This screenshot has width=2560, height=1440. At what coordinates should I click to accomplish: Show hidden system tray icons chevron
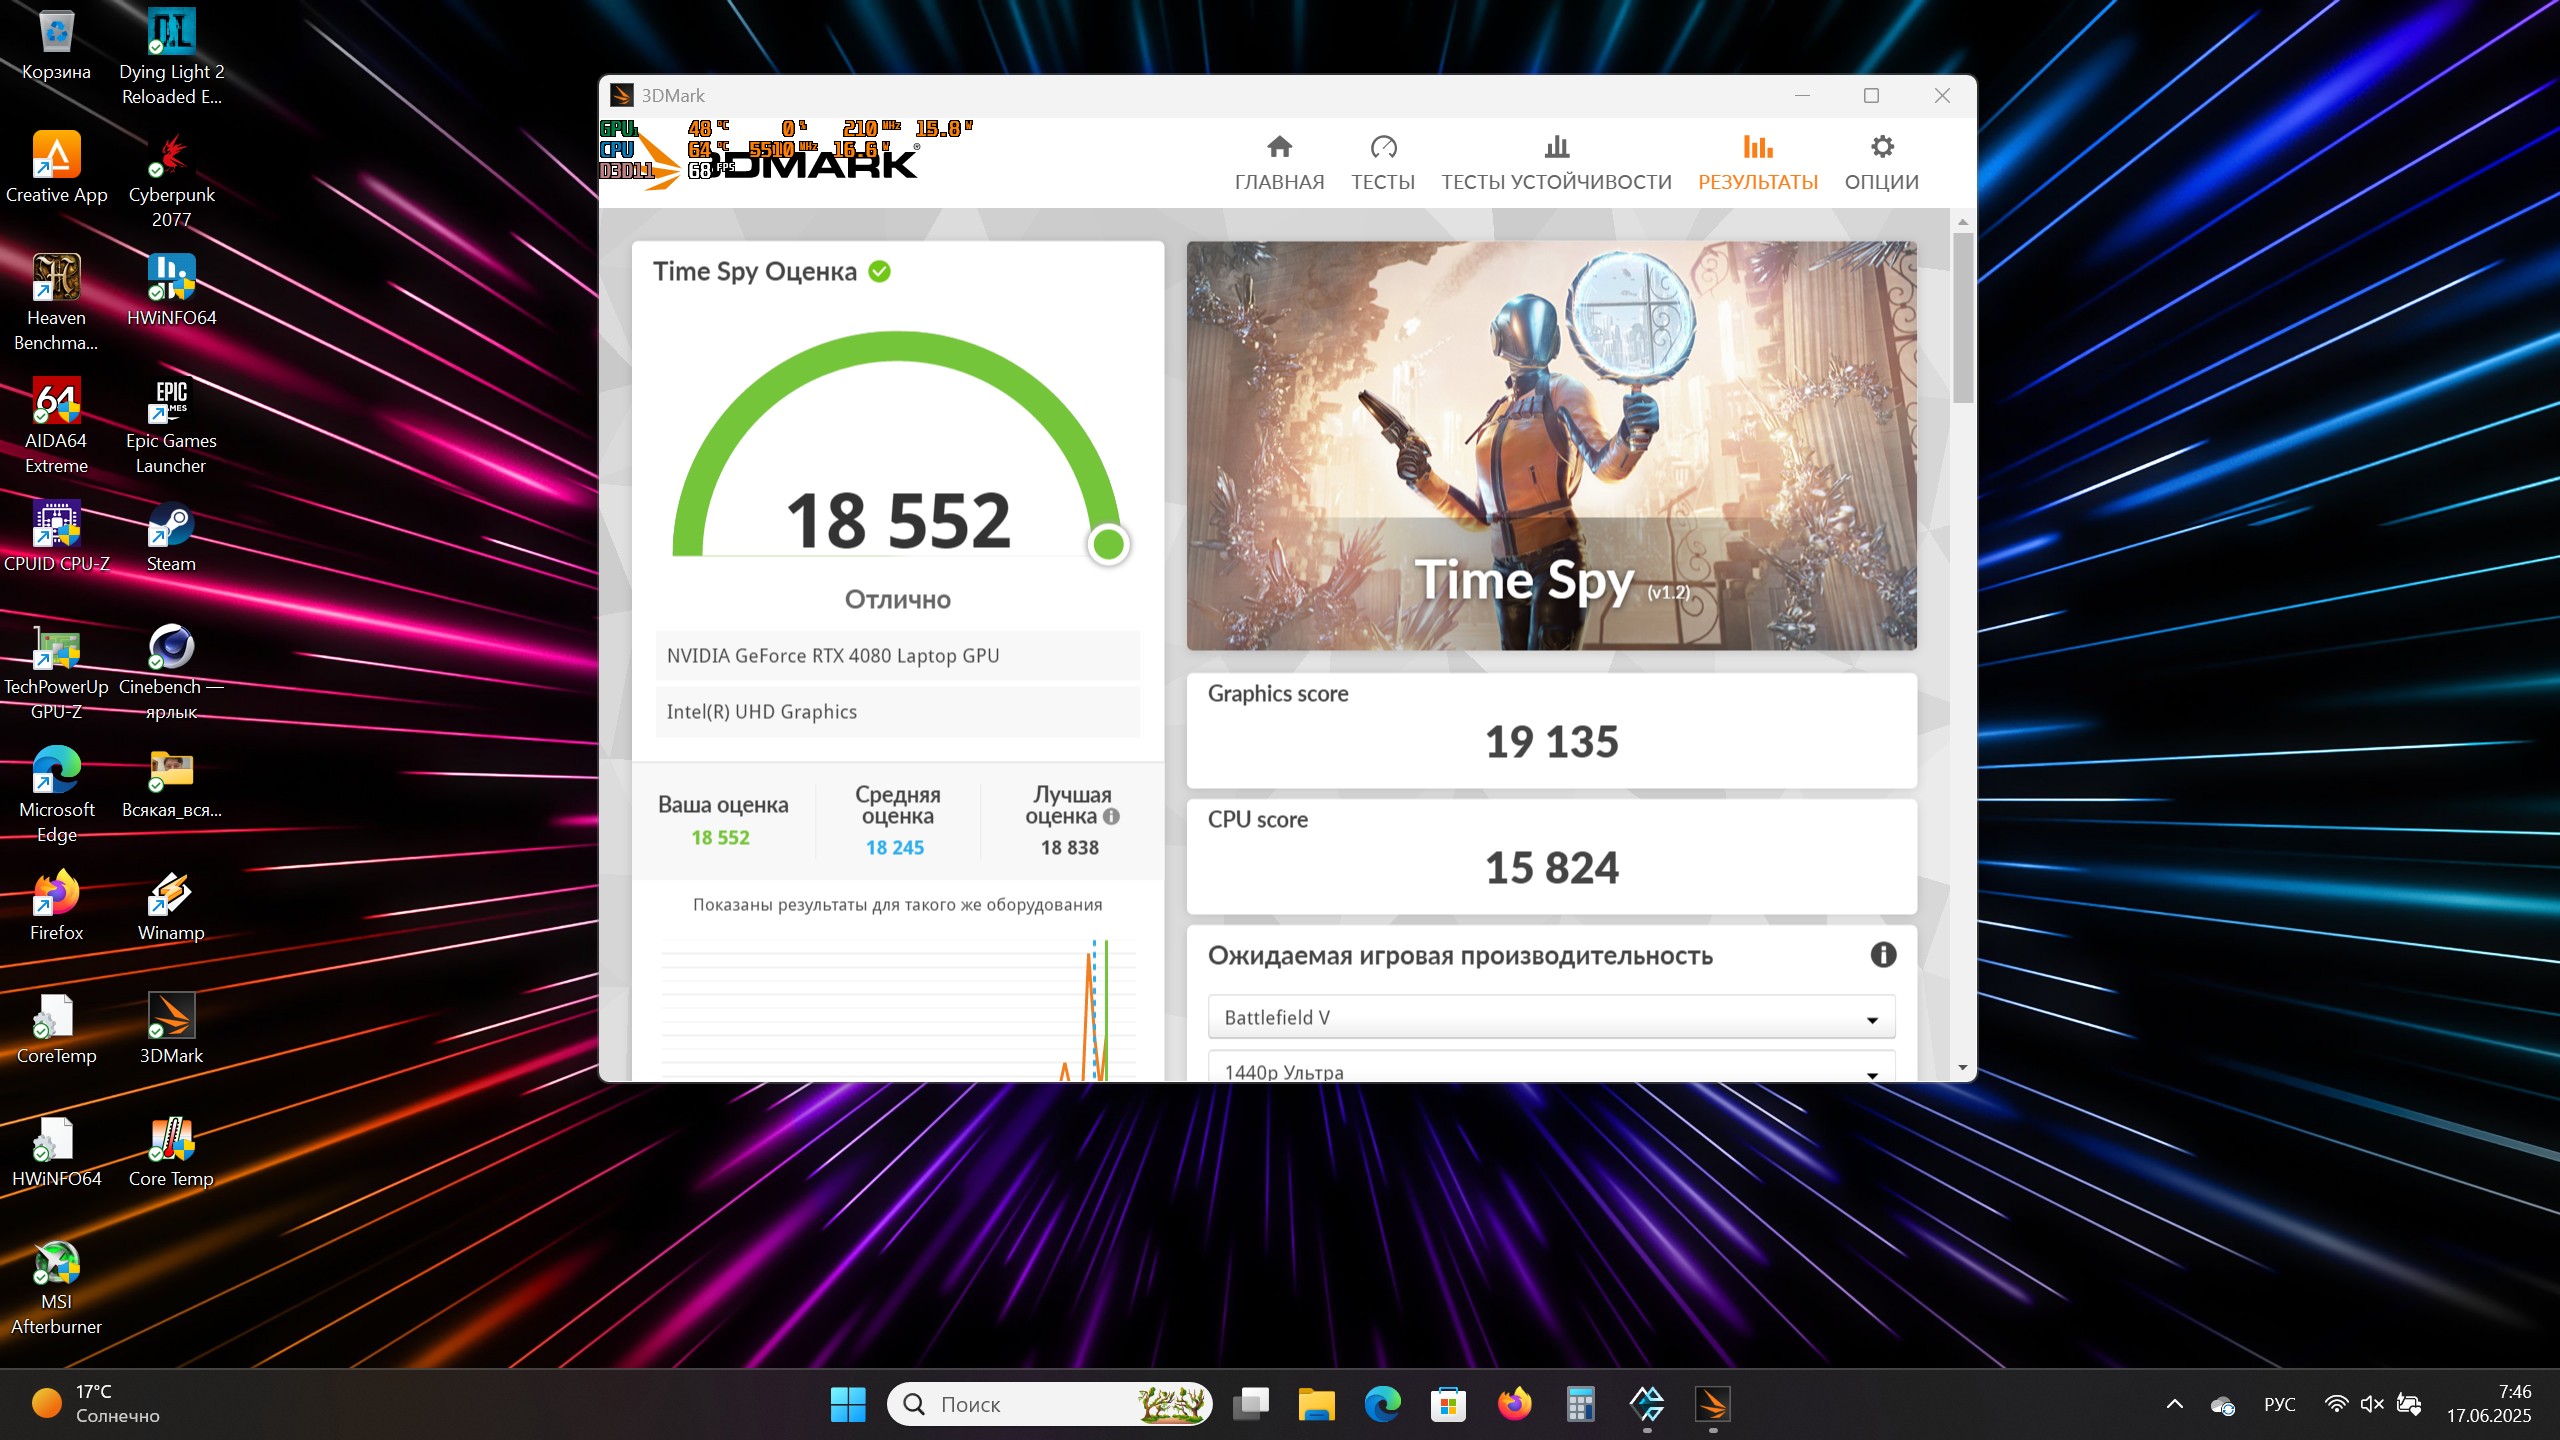(x=2174, y=1405)
